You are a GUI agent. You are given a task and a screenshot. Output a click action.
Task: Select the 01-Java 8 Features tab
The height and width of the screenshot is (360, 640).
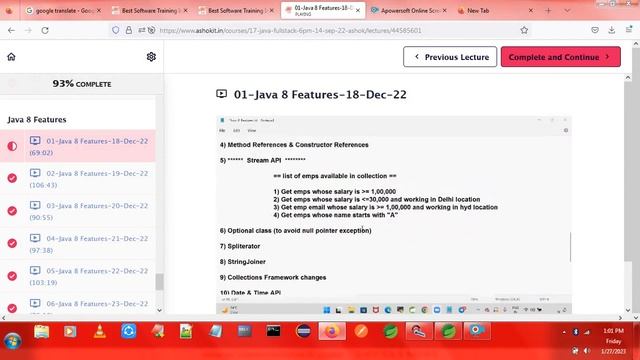(x=322, y=11)
